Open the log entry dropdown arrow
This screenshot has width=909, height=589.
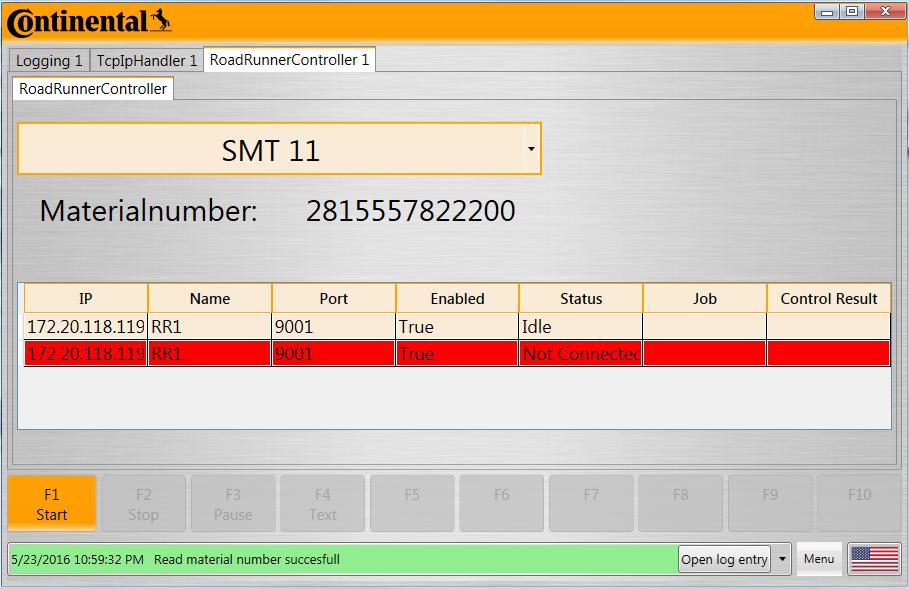click(x=782, y=559)
